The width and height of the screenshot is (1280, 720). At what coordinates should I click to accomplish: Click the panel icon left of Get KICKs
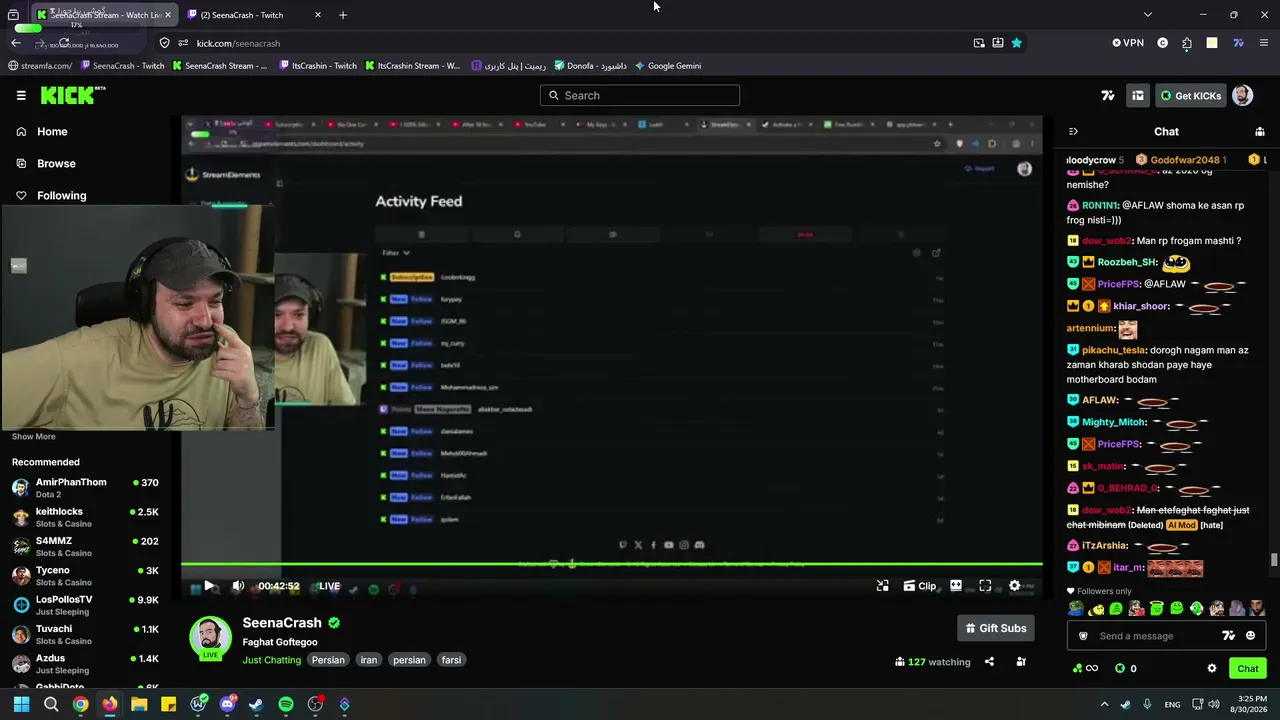click(x=1138, y=95)
